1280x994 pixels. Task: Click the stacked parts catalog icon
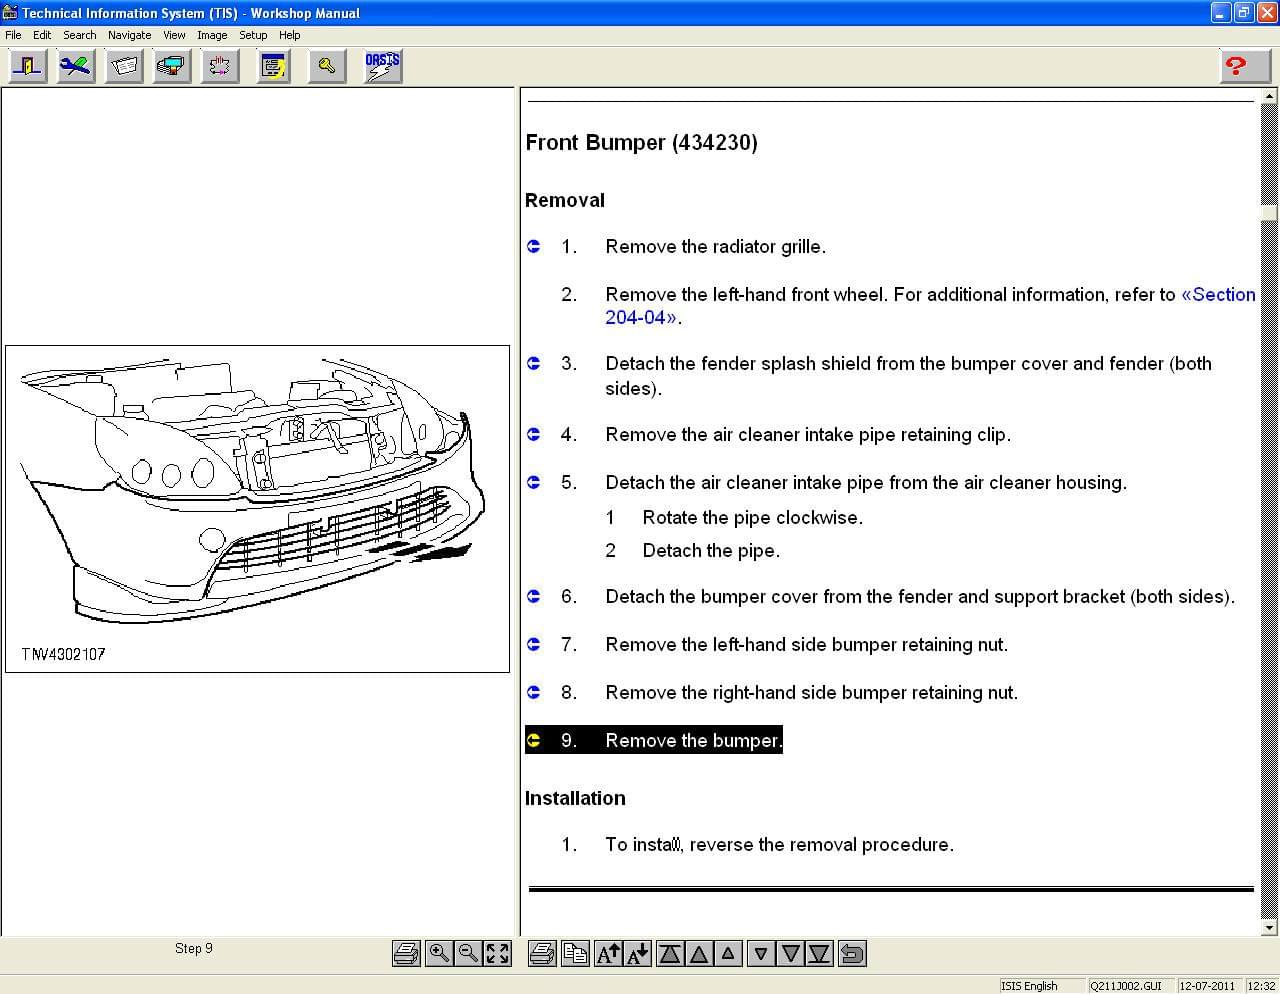point(172,66)
